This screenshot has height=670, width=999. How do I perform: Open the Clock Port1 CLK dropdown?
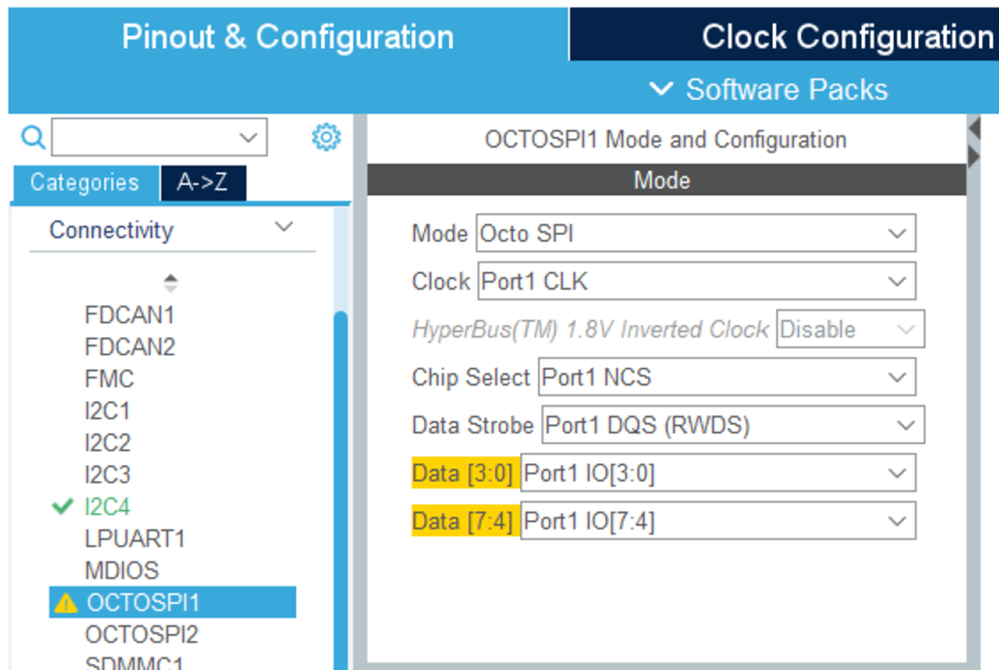pos(697,281)
